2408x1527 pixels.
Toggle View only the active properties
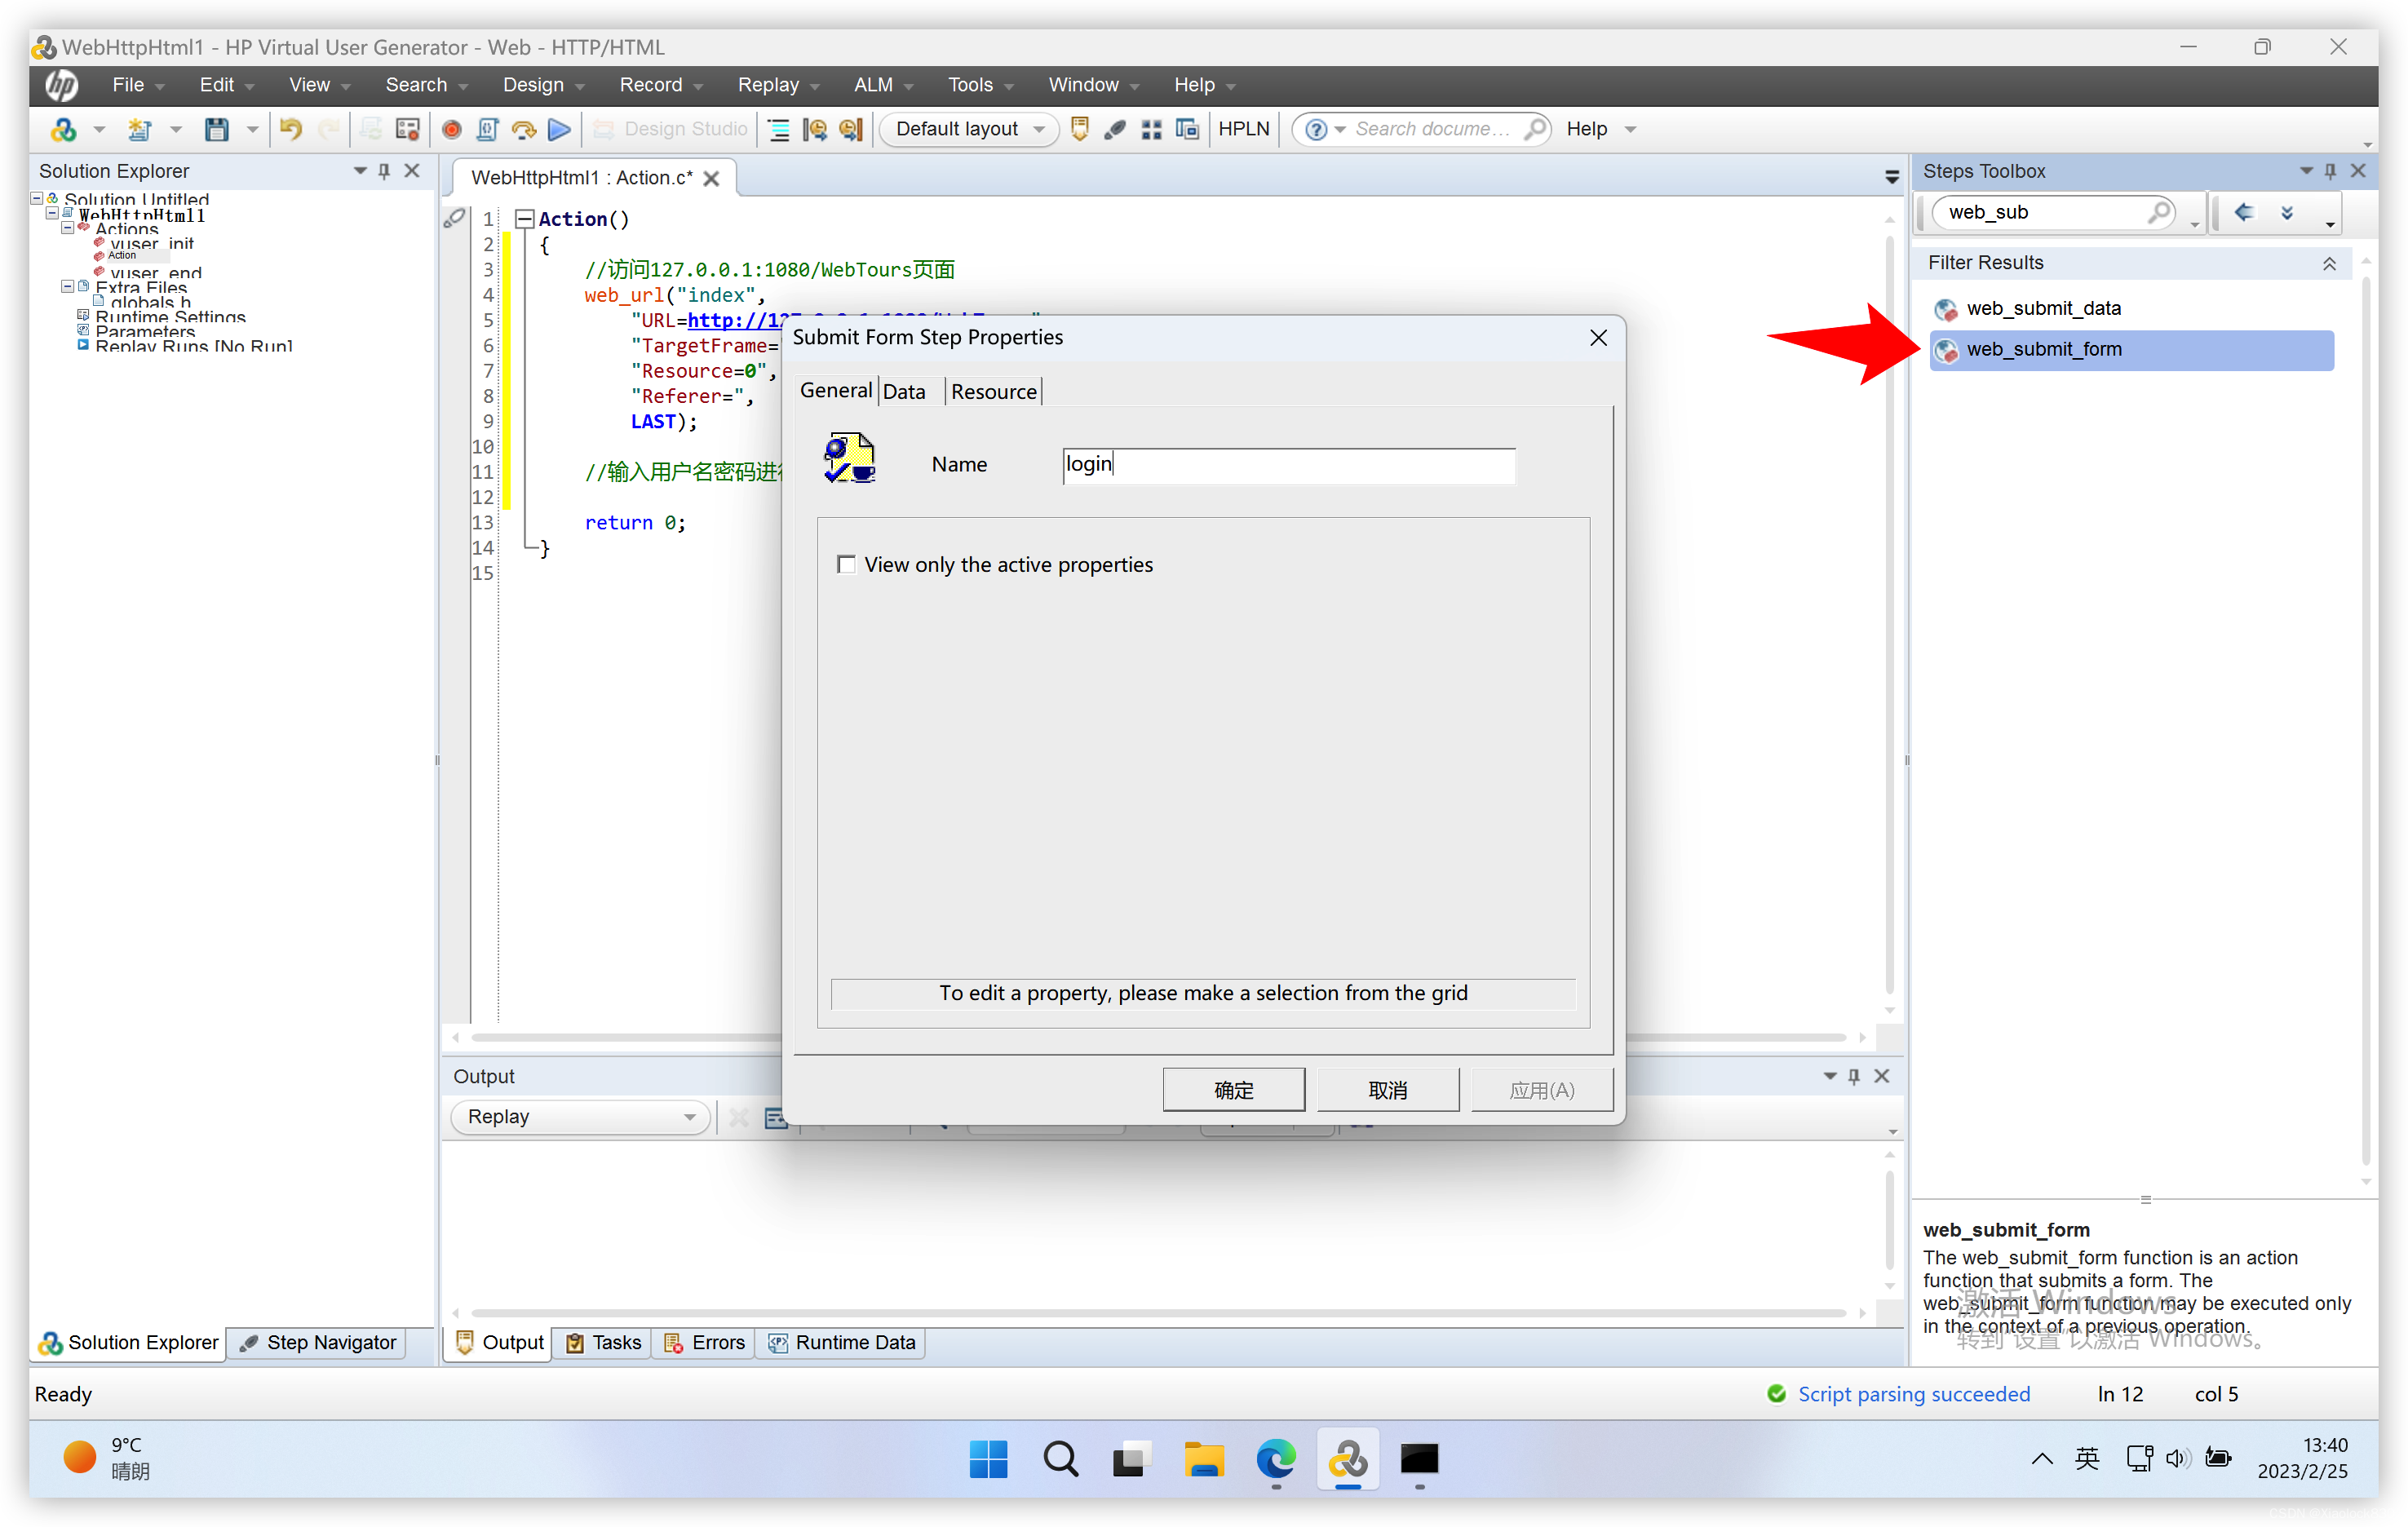pyautogui.click(x=846, y=564)
